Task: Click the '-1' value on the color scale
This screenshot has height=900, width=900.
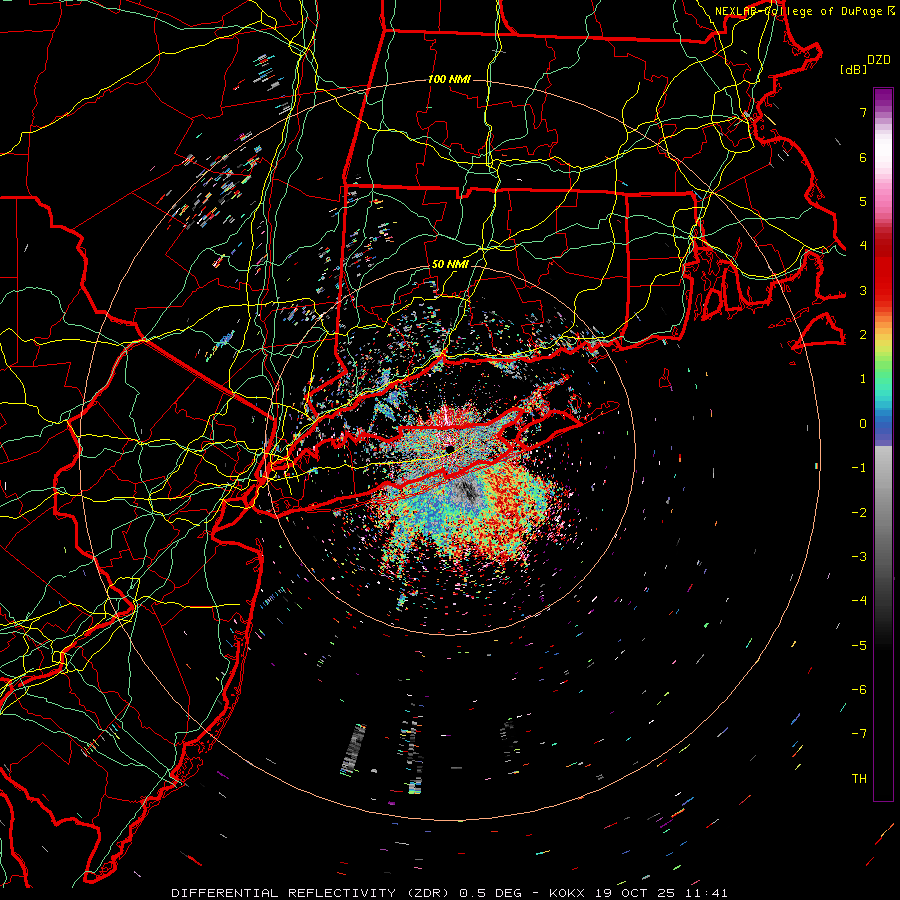Action: tap(859, 468)
